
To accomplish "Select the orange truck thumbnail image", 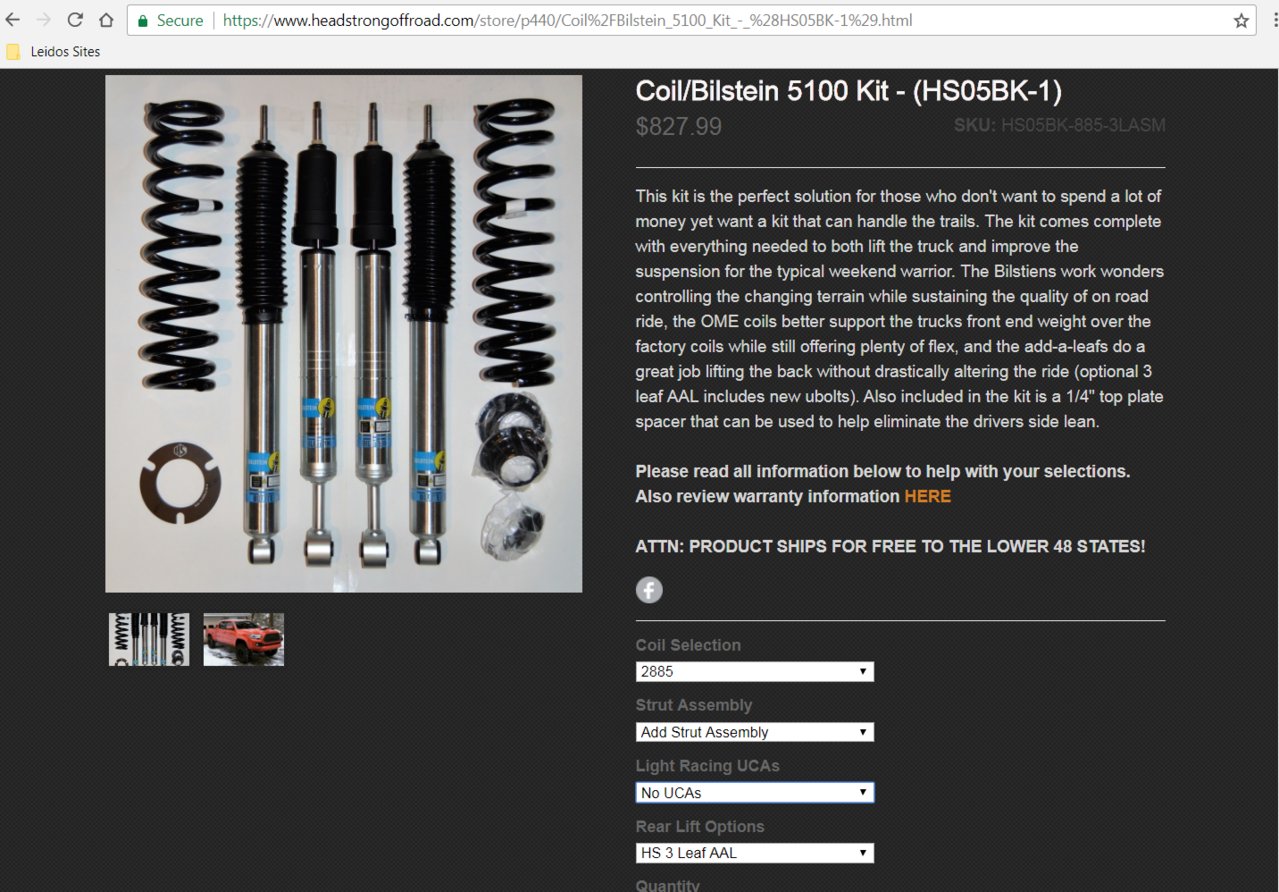I will [x=244, y=639].
